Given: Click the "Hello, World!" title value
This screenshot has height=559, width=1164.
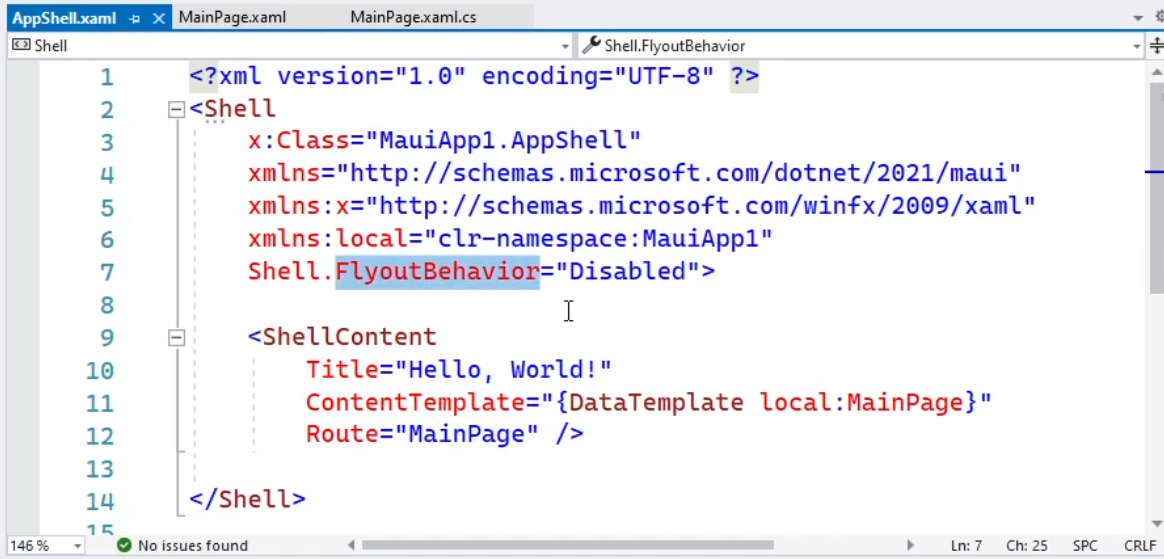Looking at the screenshot, I should coord(503,369).
